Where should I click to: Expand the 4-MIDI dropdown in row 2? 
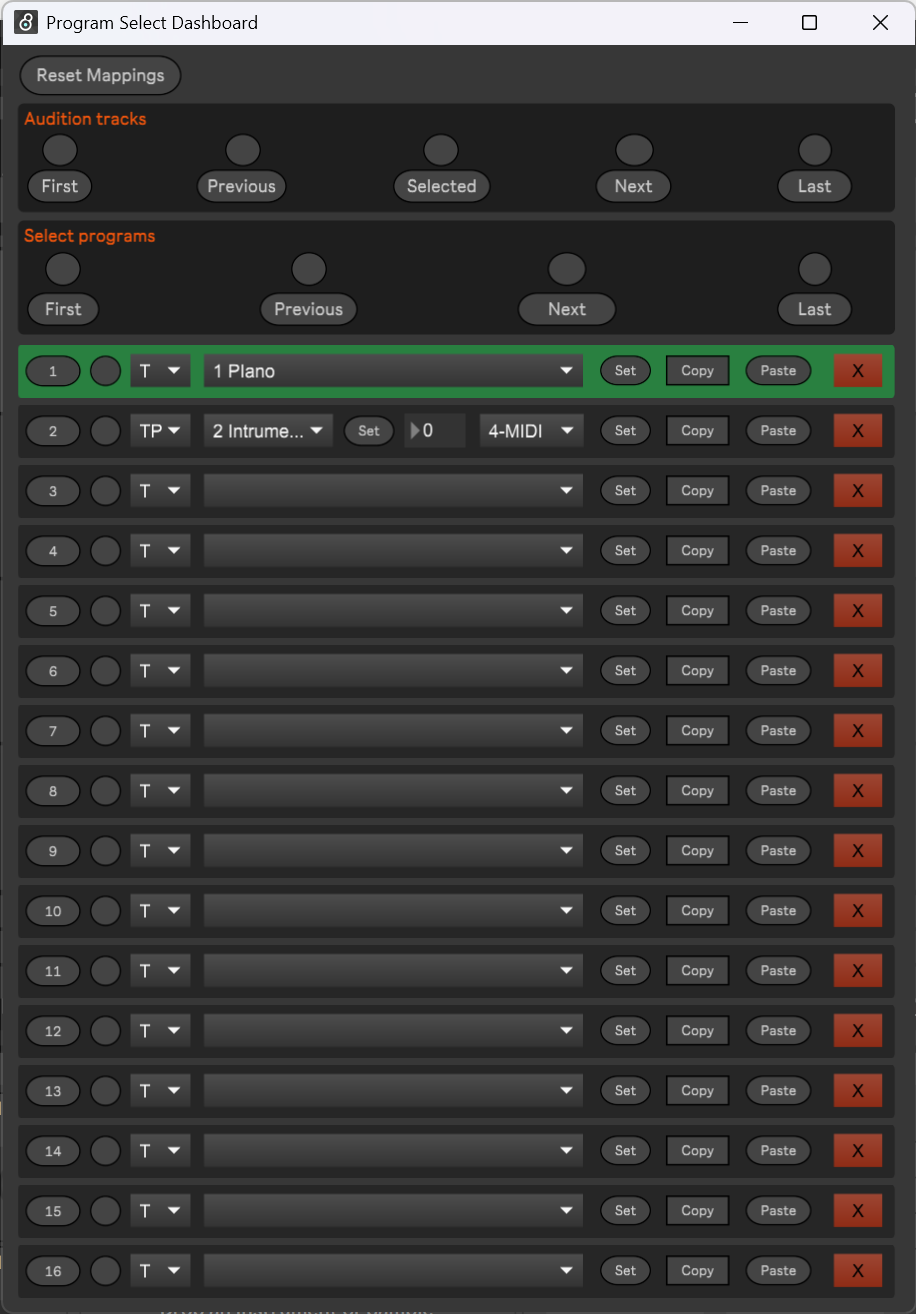click(530, 431)
